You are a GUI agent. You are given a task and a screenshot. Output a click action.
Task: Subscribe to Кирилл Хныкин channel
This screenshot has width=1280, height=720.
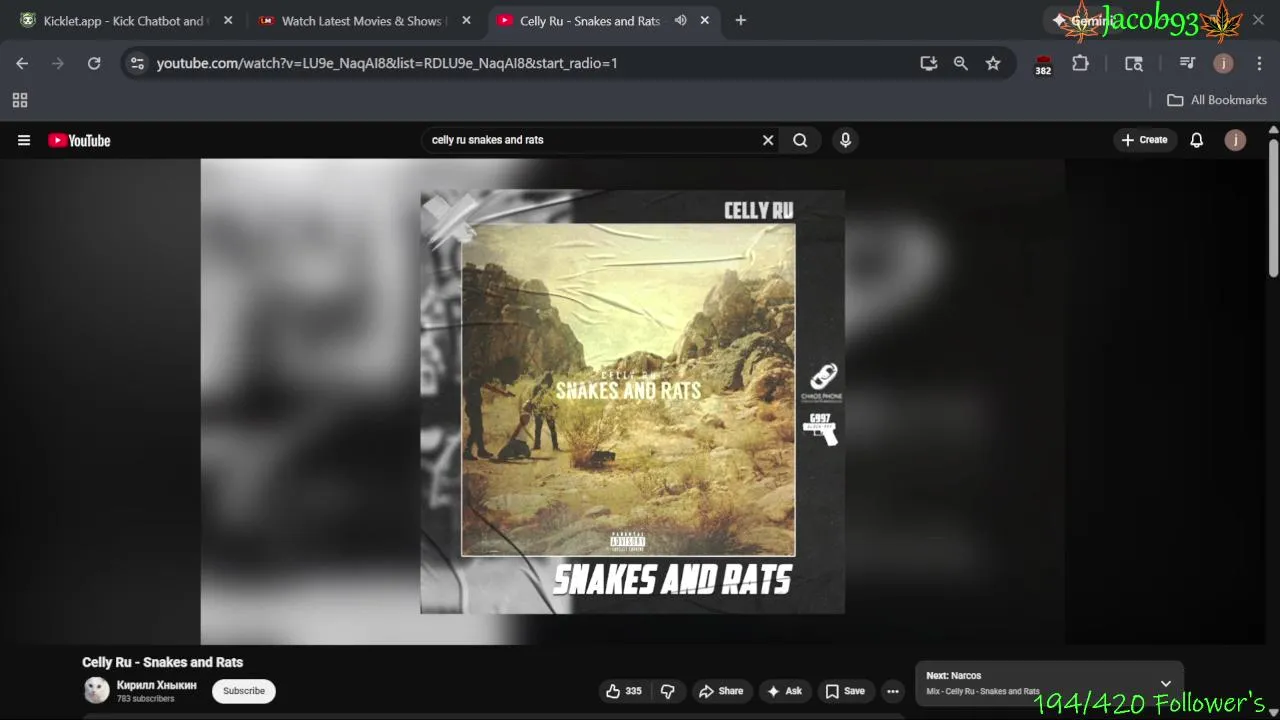coord(244,691)
